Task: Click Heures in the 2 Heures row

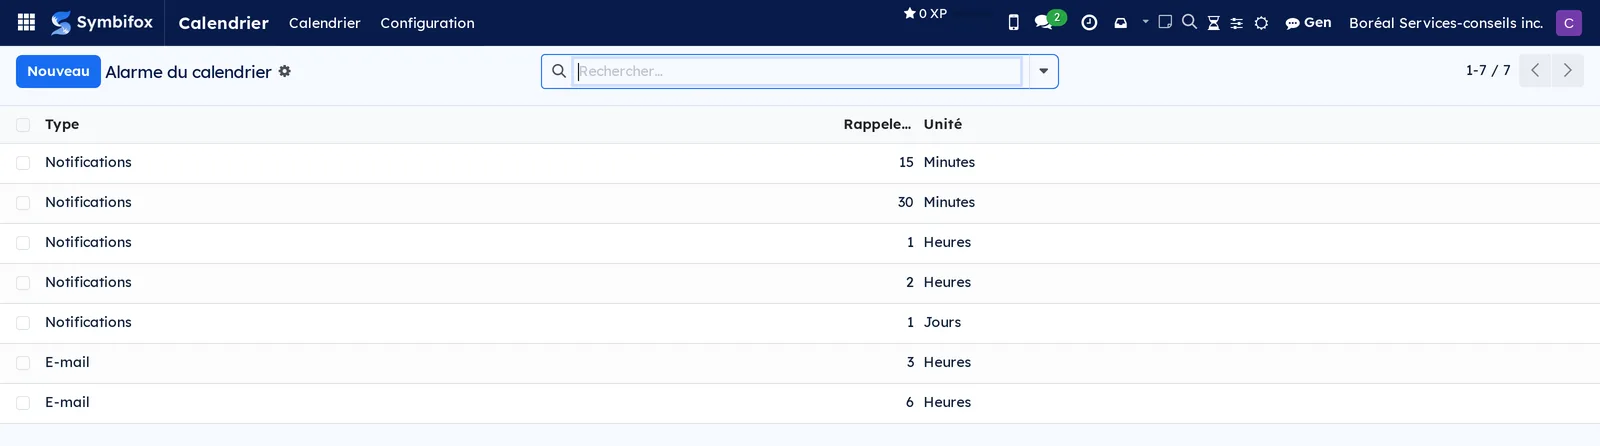Action: (x=947, y=282)
